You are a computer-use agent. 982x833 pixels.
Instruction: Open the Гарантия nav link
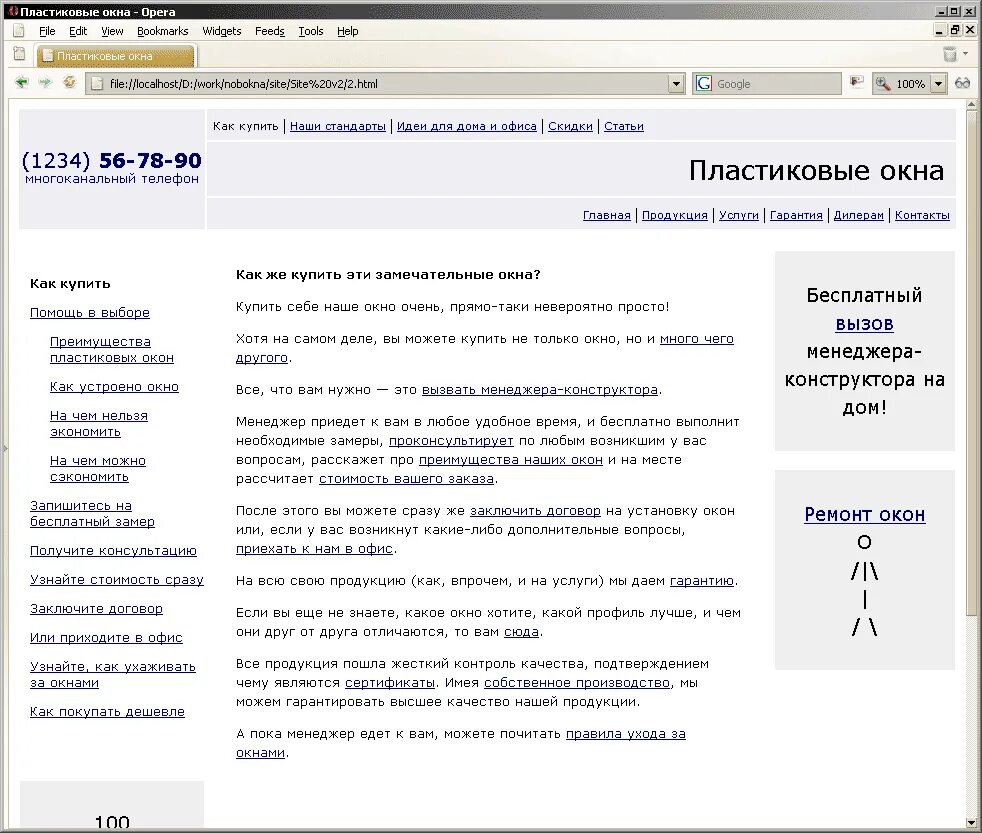click(796, 215)
